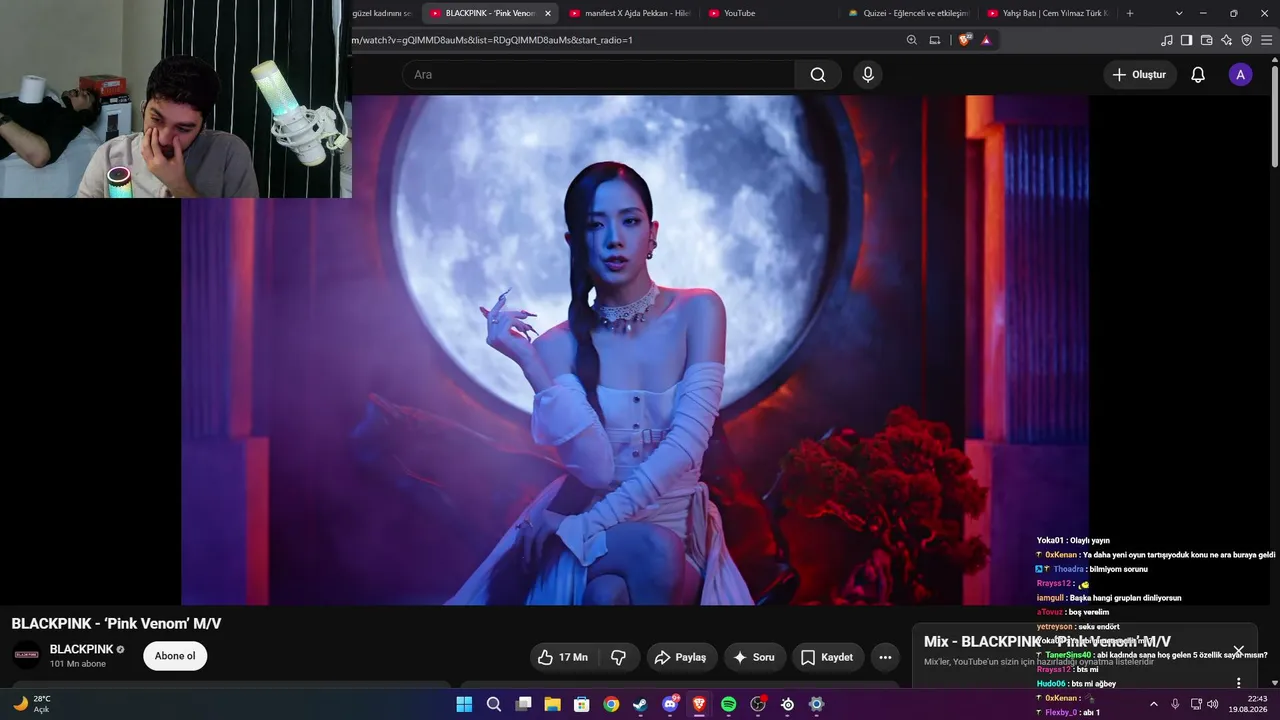Open a new browser tab
Viewport: 1280px width, 720px height.
tap(1130, 13)
